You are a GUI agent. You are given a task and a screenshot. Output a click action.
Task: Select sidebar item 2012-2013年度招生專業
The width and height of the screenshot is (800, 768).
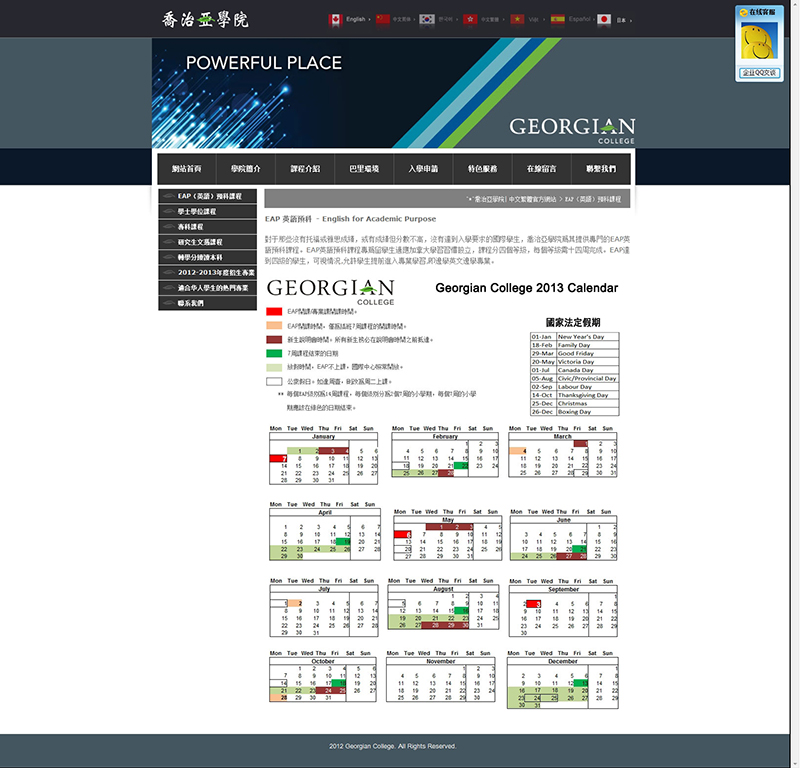tap(208, 273)
